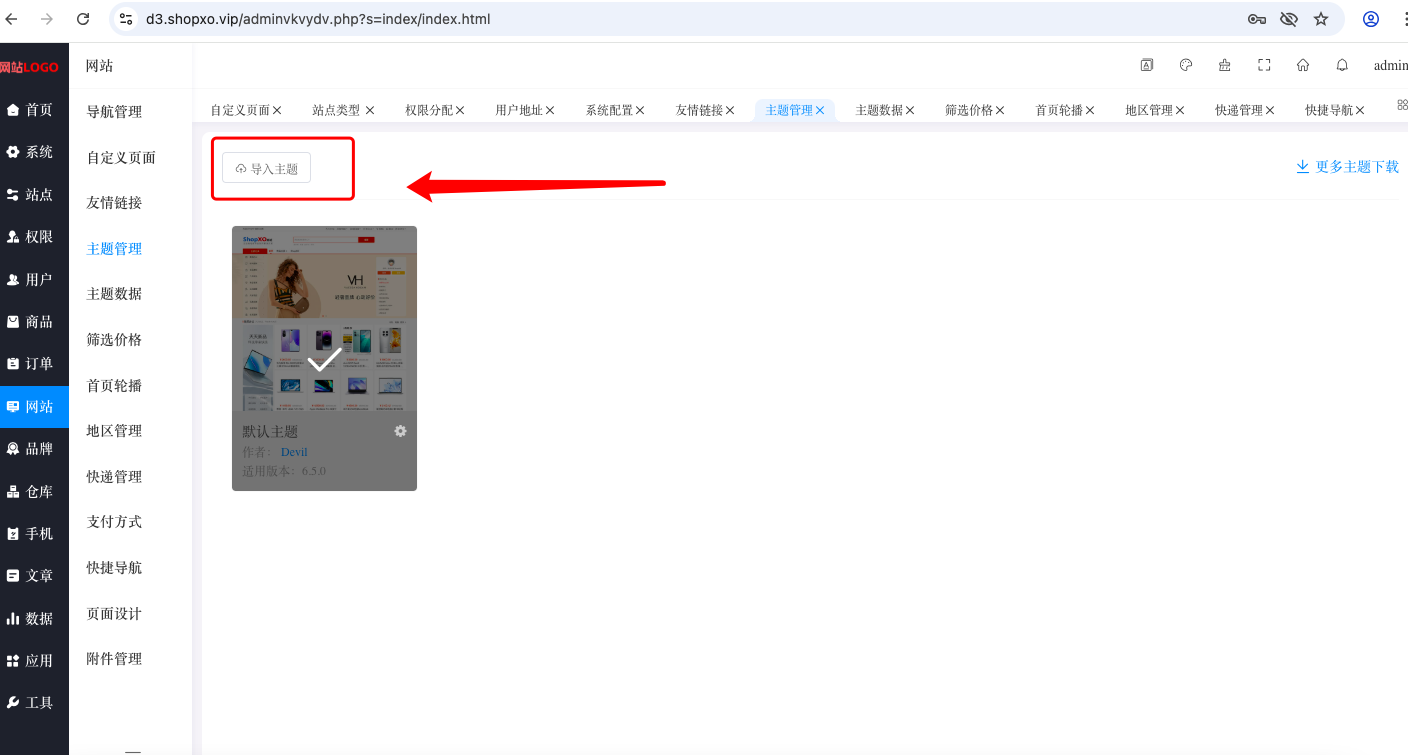The image size is (1408, 755).
Task: Open the notification bell
Action: pos(1342,65)
